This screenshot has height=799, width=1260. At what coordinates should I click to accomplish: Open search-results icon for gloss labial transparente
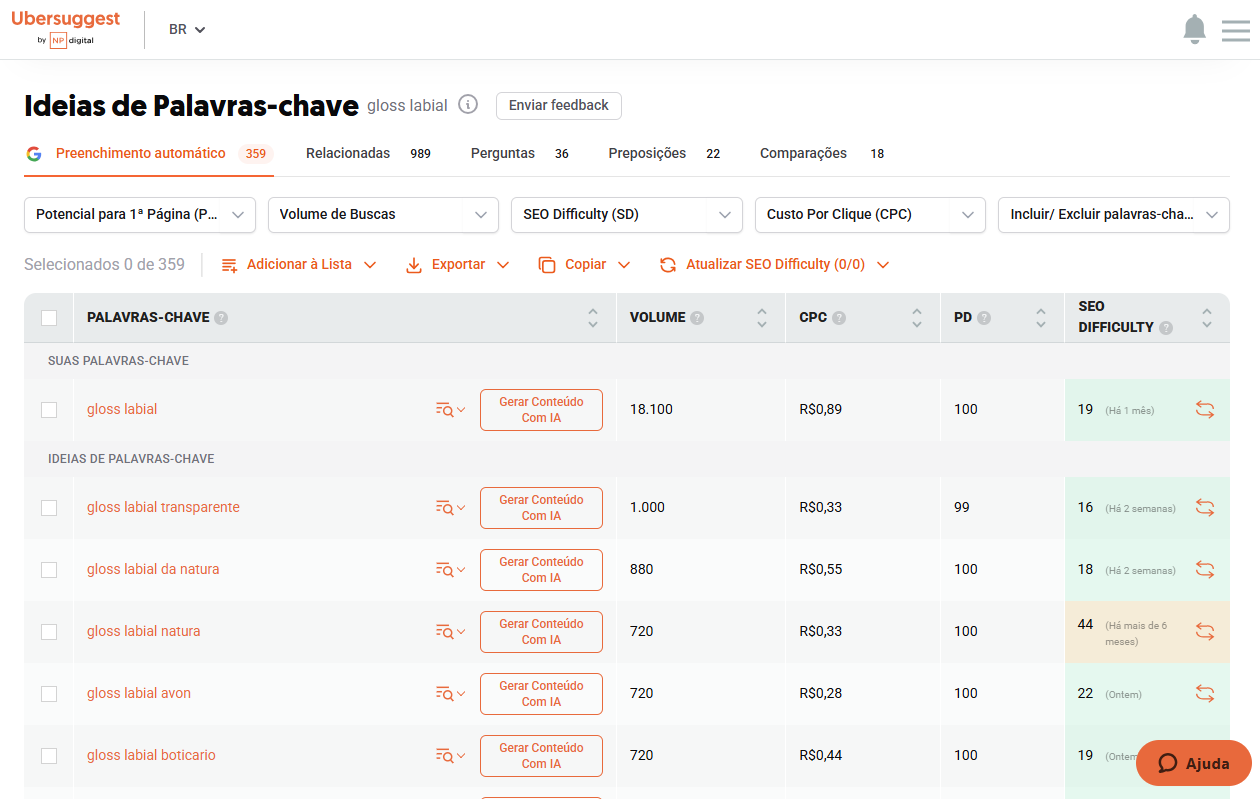coord(450,507)
